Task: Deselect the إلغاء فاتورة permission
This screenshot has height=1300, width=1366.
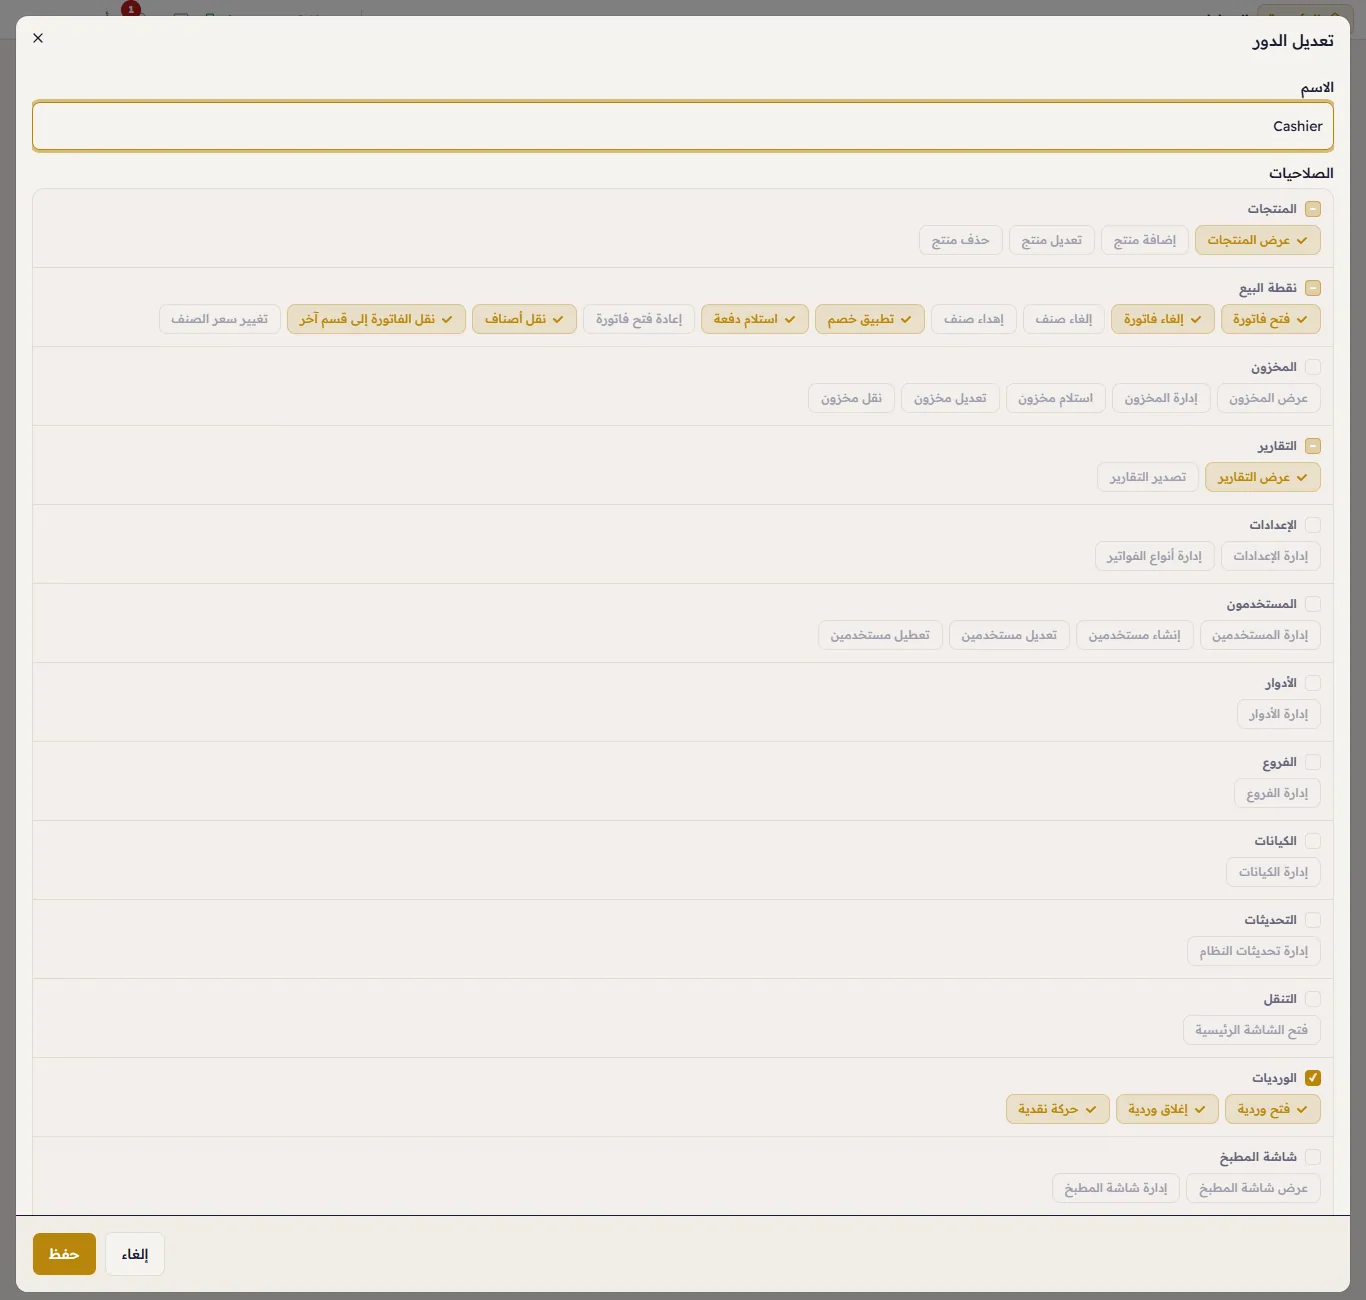Action: (x=1163, y=319)
